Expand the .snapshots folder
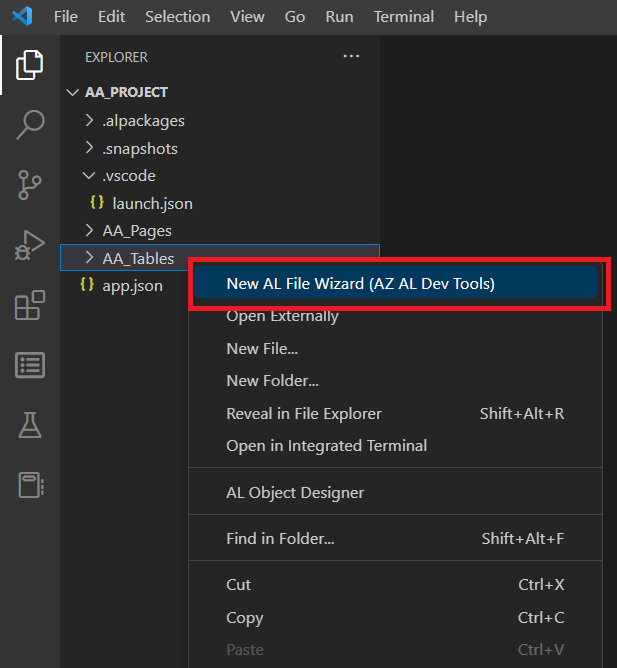Viewport: 617px width, 668px height. [x=89, y=148]
